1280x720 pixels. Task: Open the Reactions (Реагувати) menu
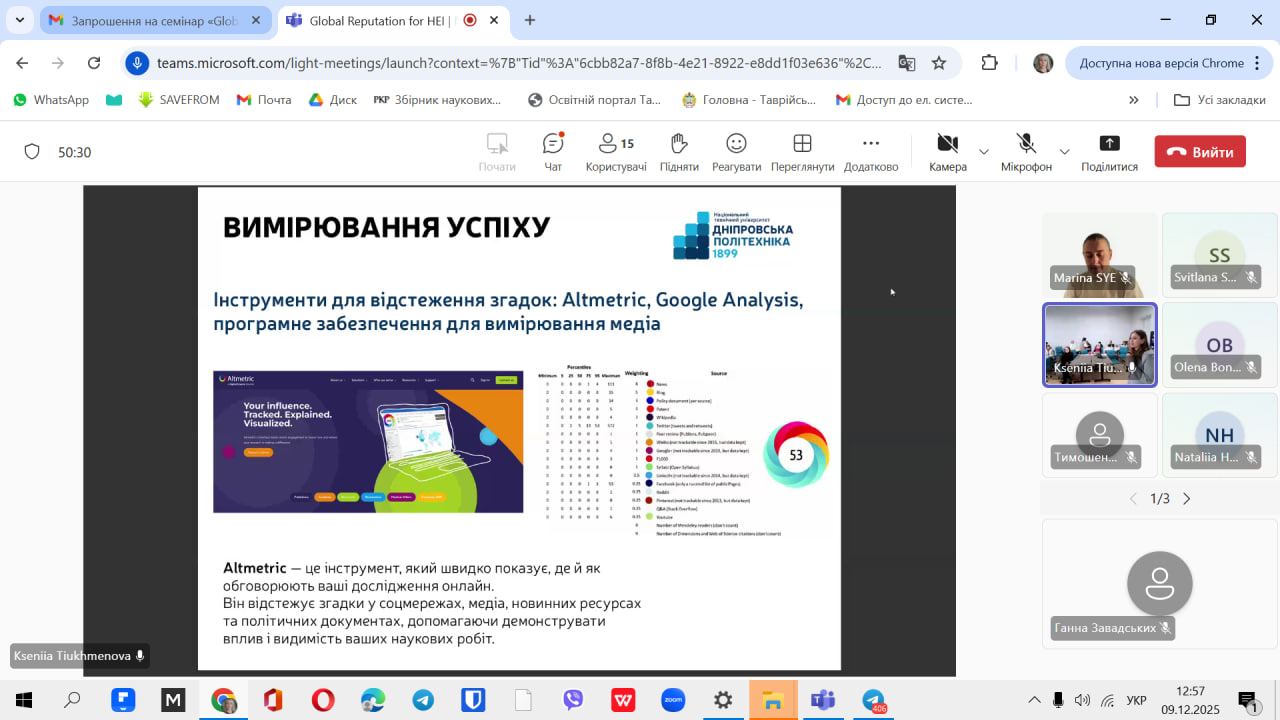736,152
